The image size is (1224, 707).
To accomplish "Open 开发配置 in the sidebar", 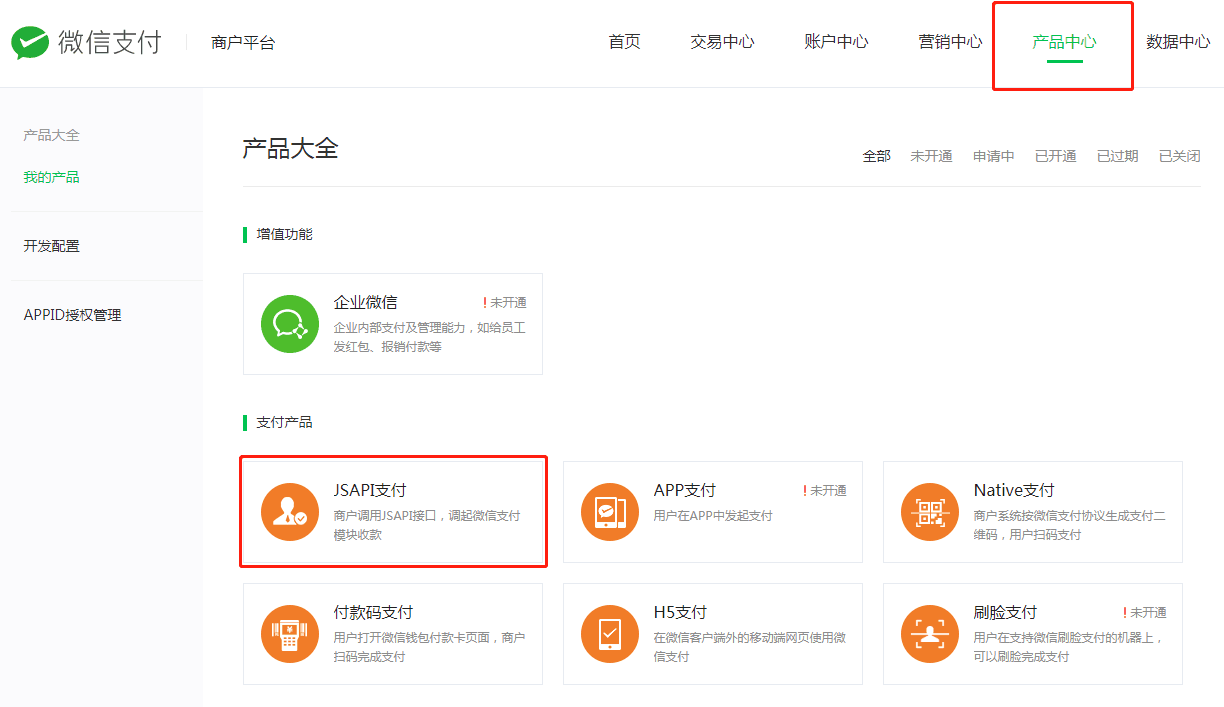I will coord(51,246).
